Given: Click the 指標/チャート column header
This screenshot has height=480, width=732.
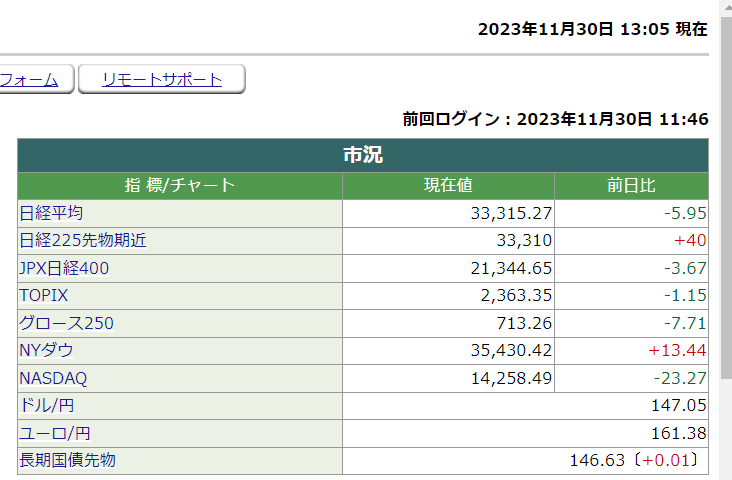Looking at the screenshot, I should 180,185.
